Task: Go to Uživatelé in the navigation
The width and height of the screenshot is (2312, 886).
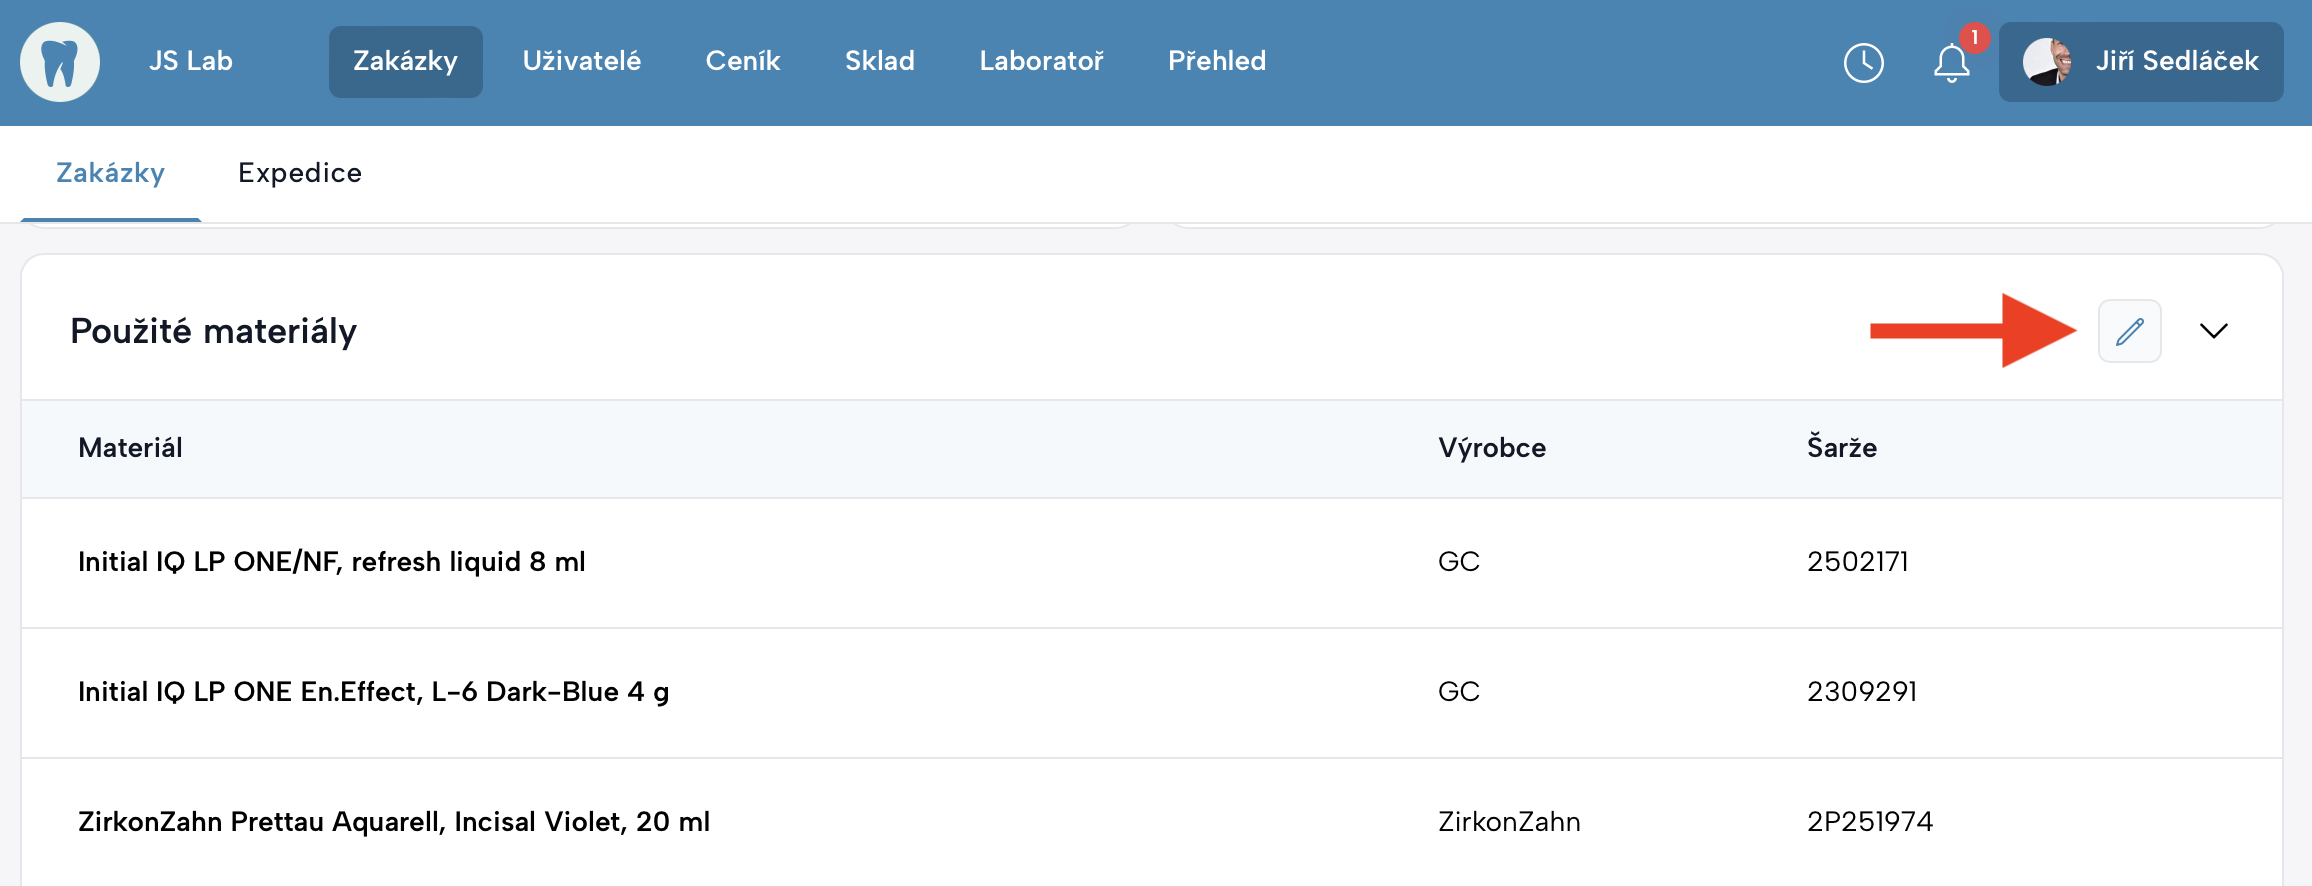Action: tap(581, 61)
